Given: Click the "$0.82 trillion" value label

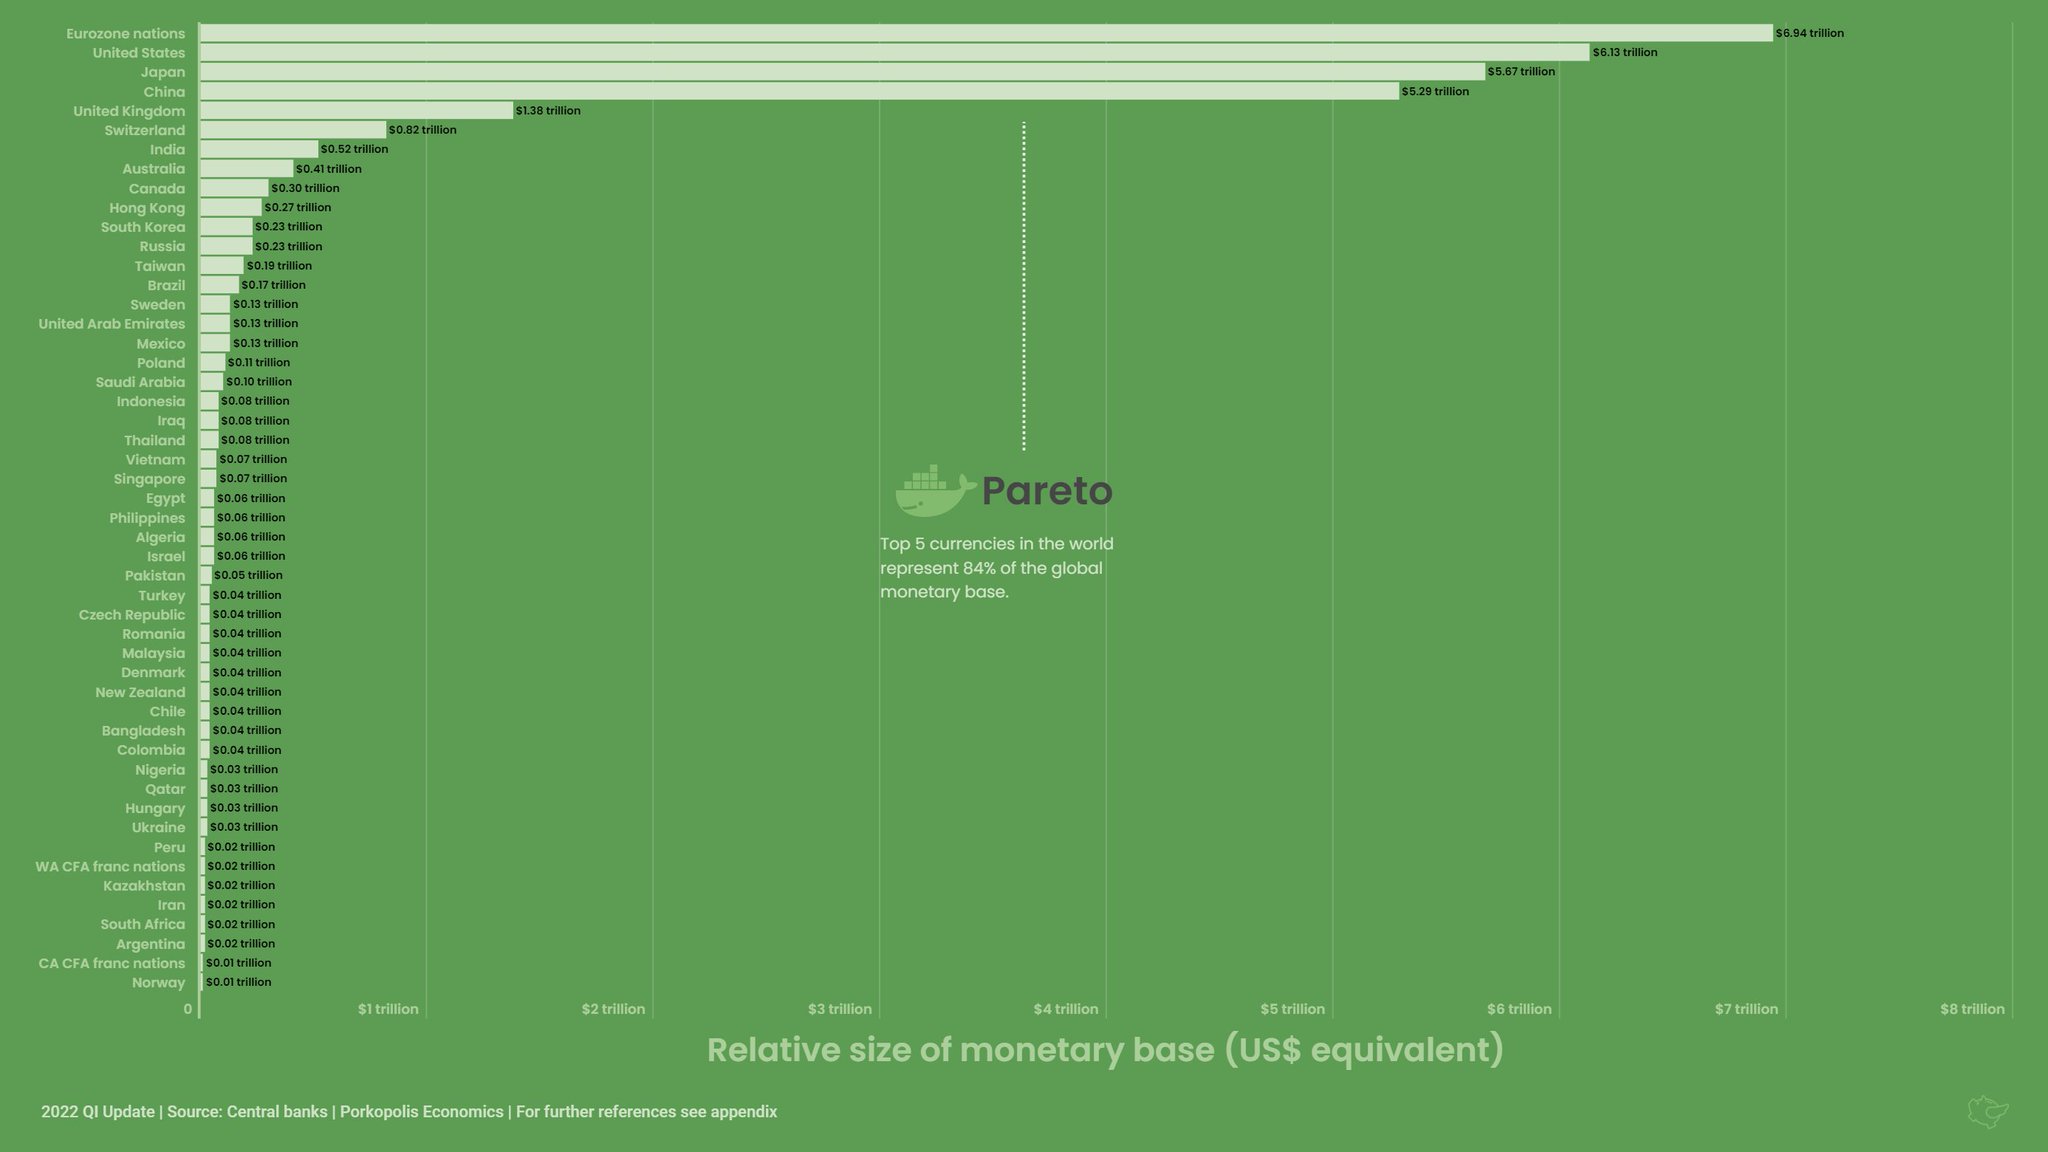Looking at the screenshot, I should [422, 129].
